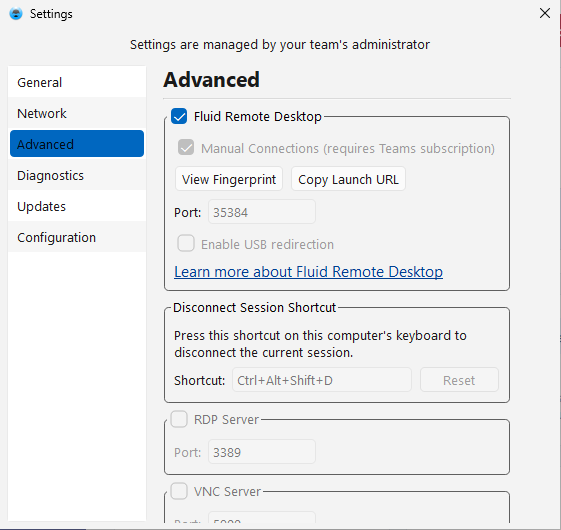Select the Advanced tab

(x=77, y=144)
